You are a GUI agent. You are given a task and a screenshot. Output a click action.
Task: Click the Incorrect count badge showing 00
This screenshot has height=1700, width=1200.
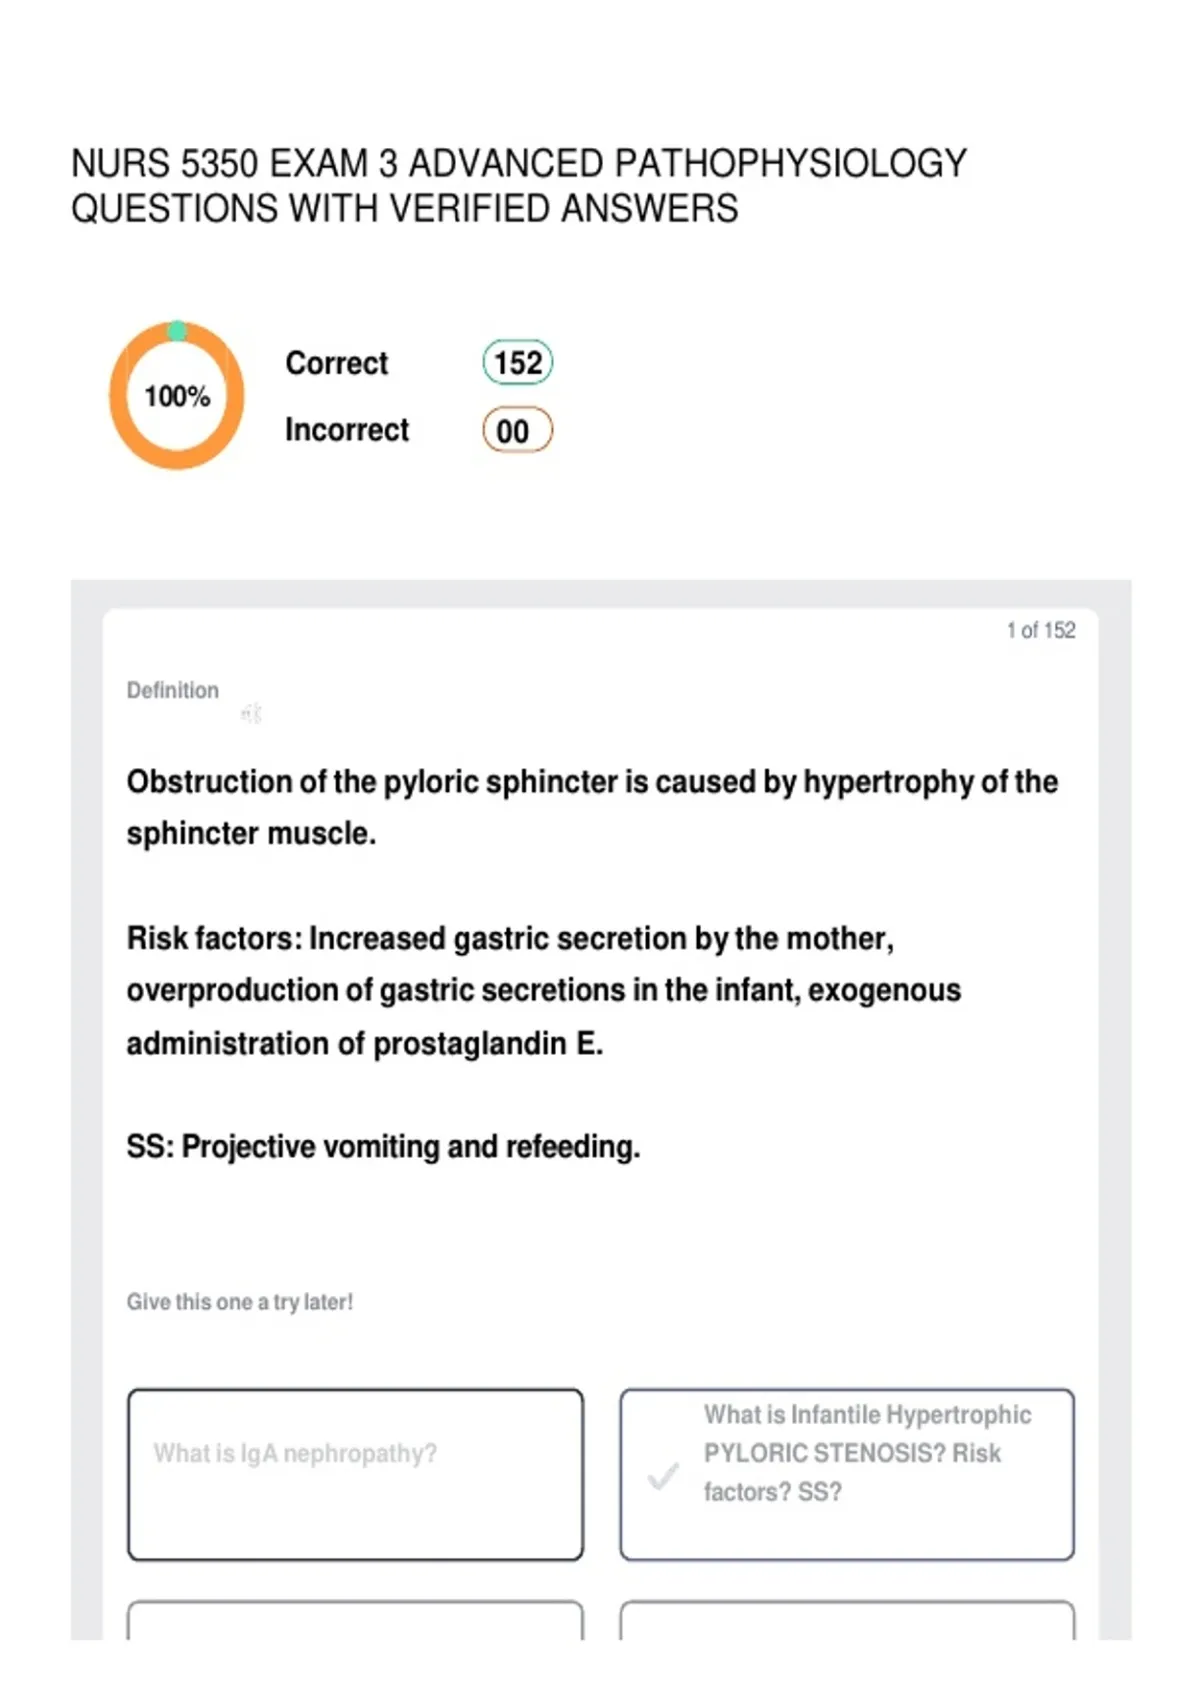[x=517, y=430]
